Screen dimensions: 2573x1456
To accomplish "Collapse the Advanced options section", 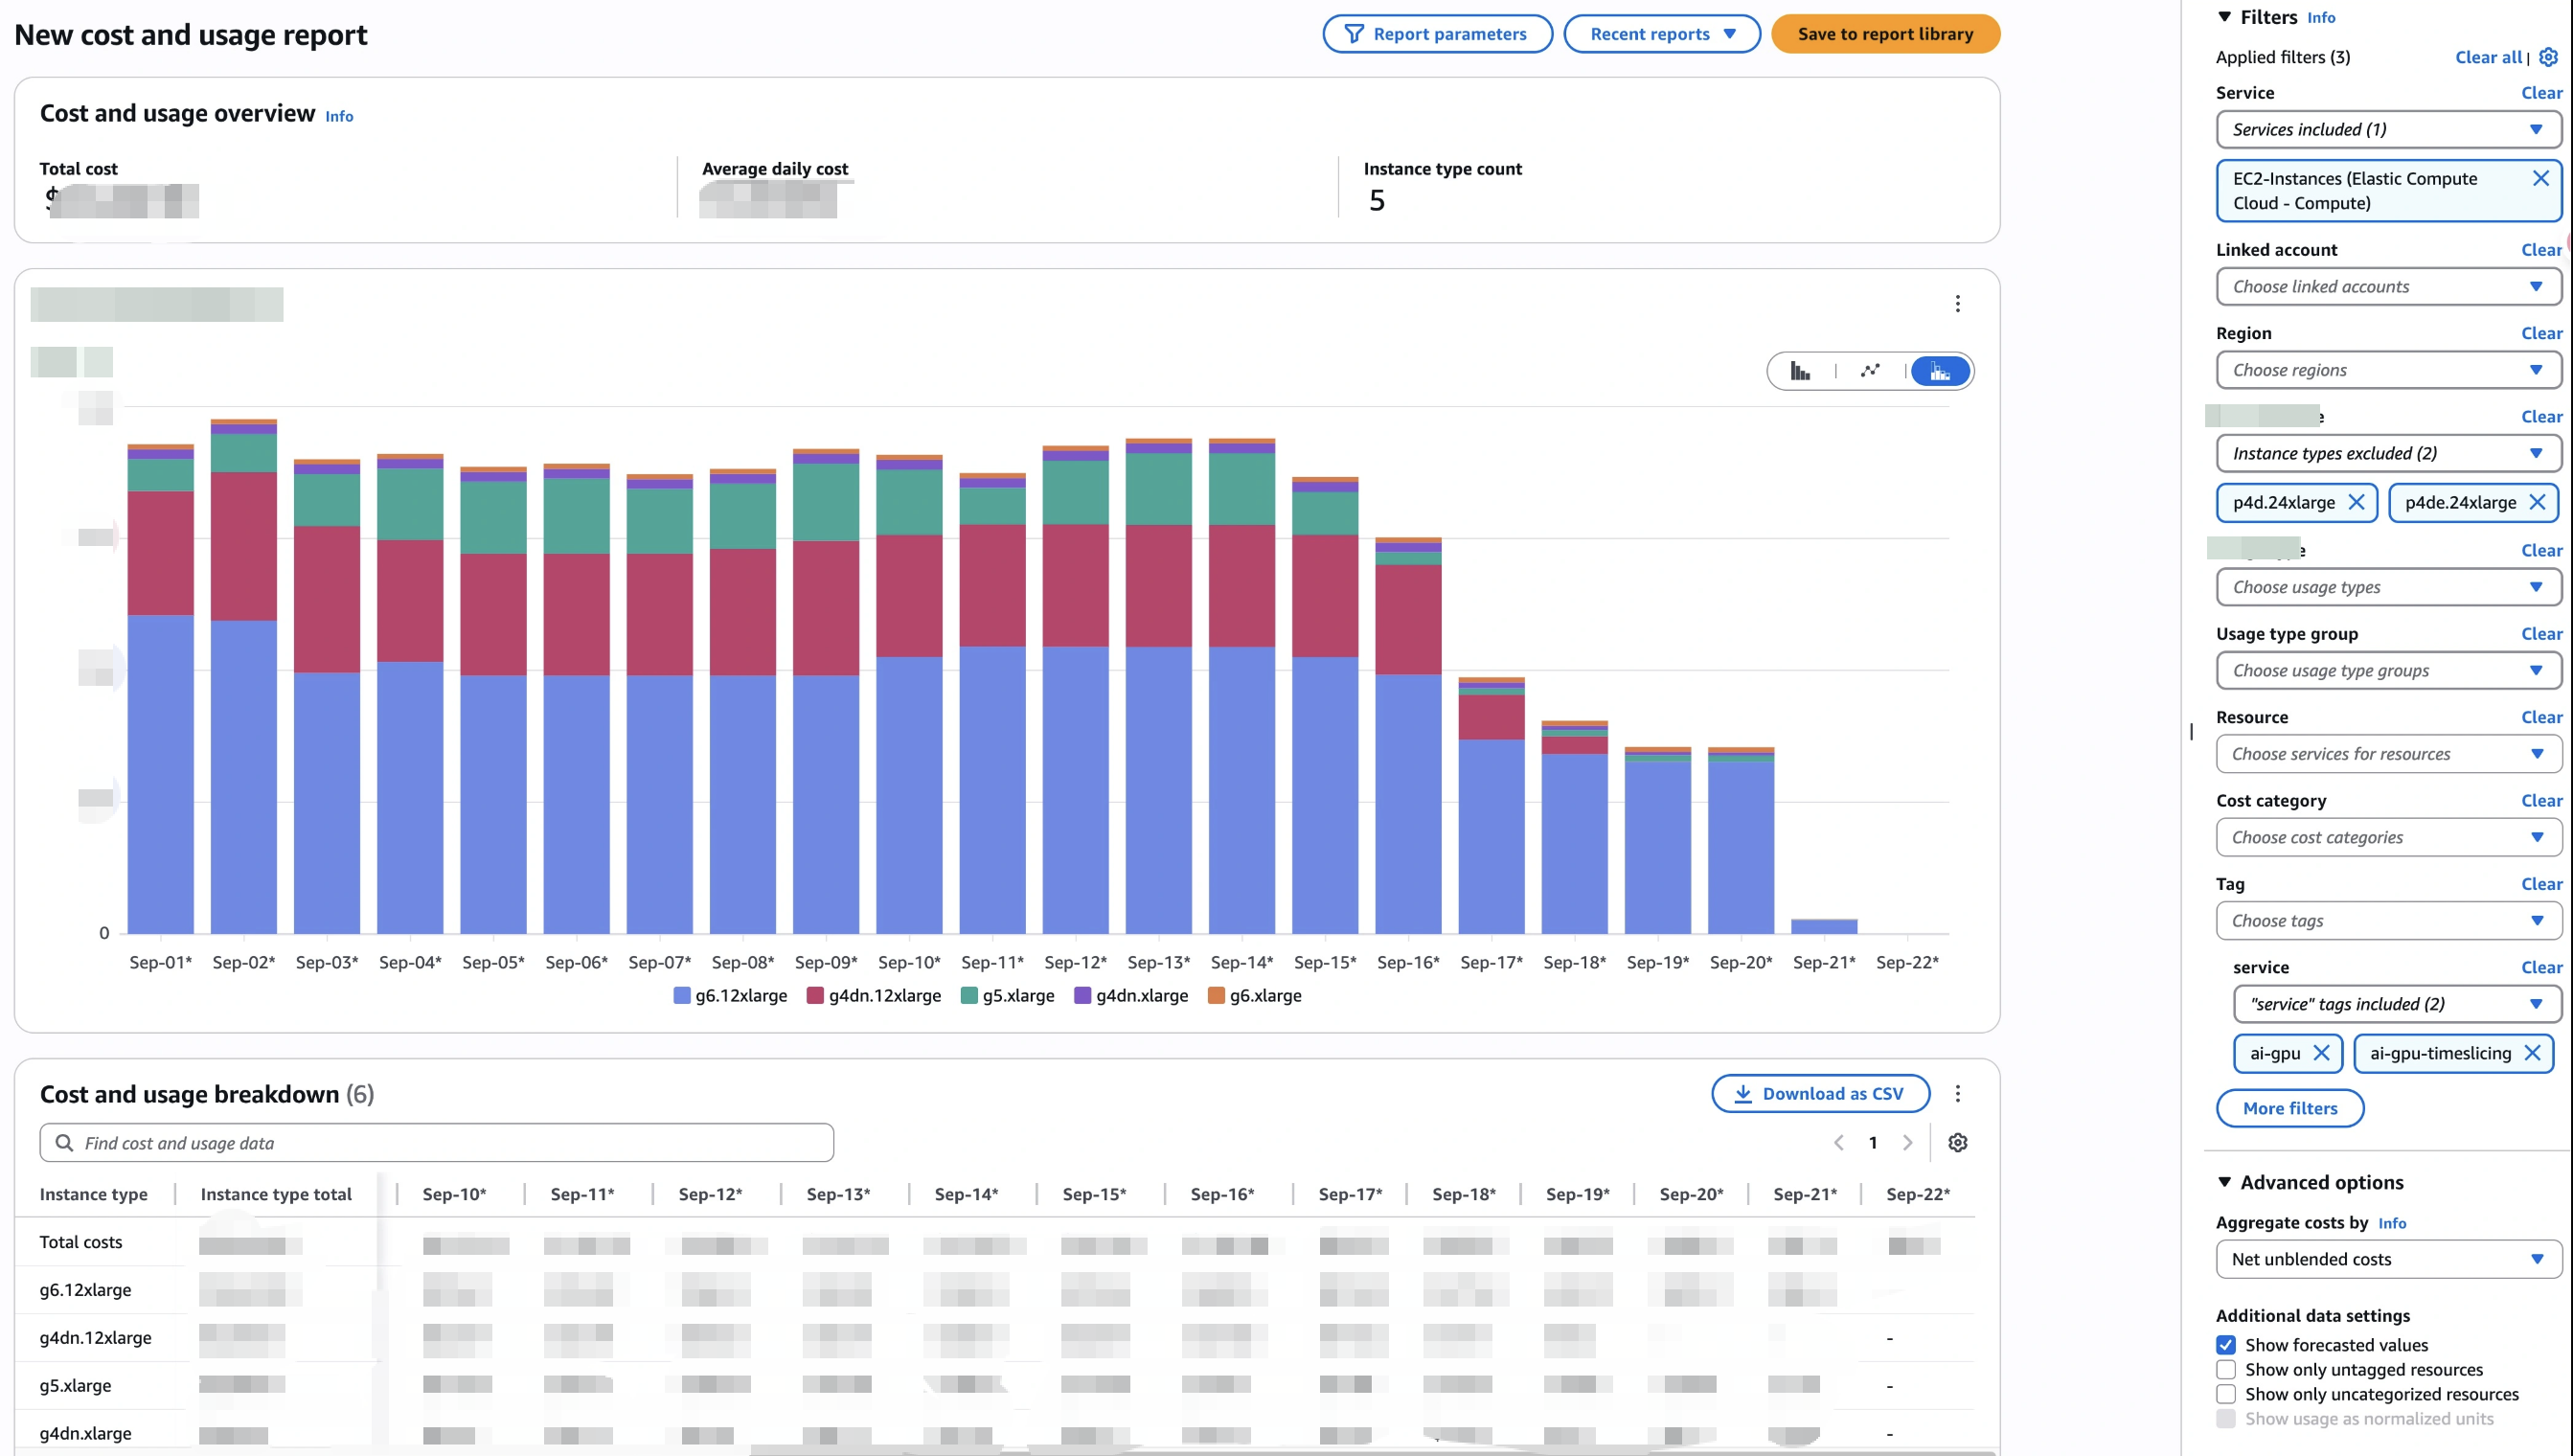I will (x=2224, y=1183).
